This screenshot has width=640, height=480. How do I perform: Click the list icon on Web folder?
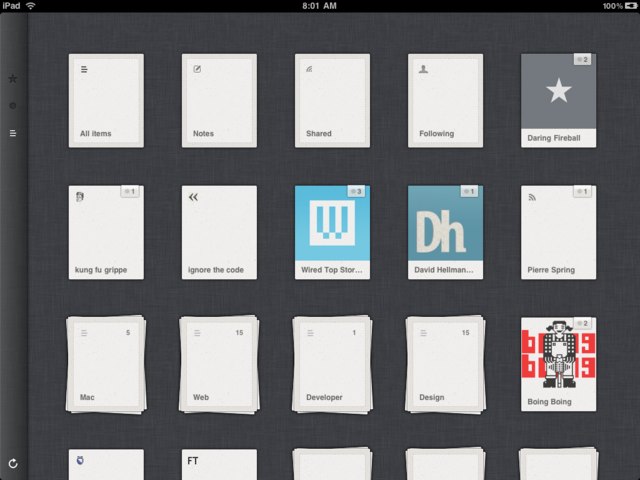pyautogui.click(x=197, y=333)
